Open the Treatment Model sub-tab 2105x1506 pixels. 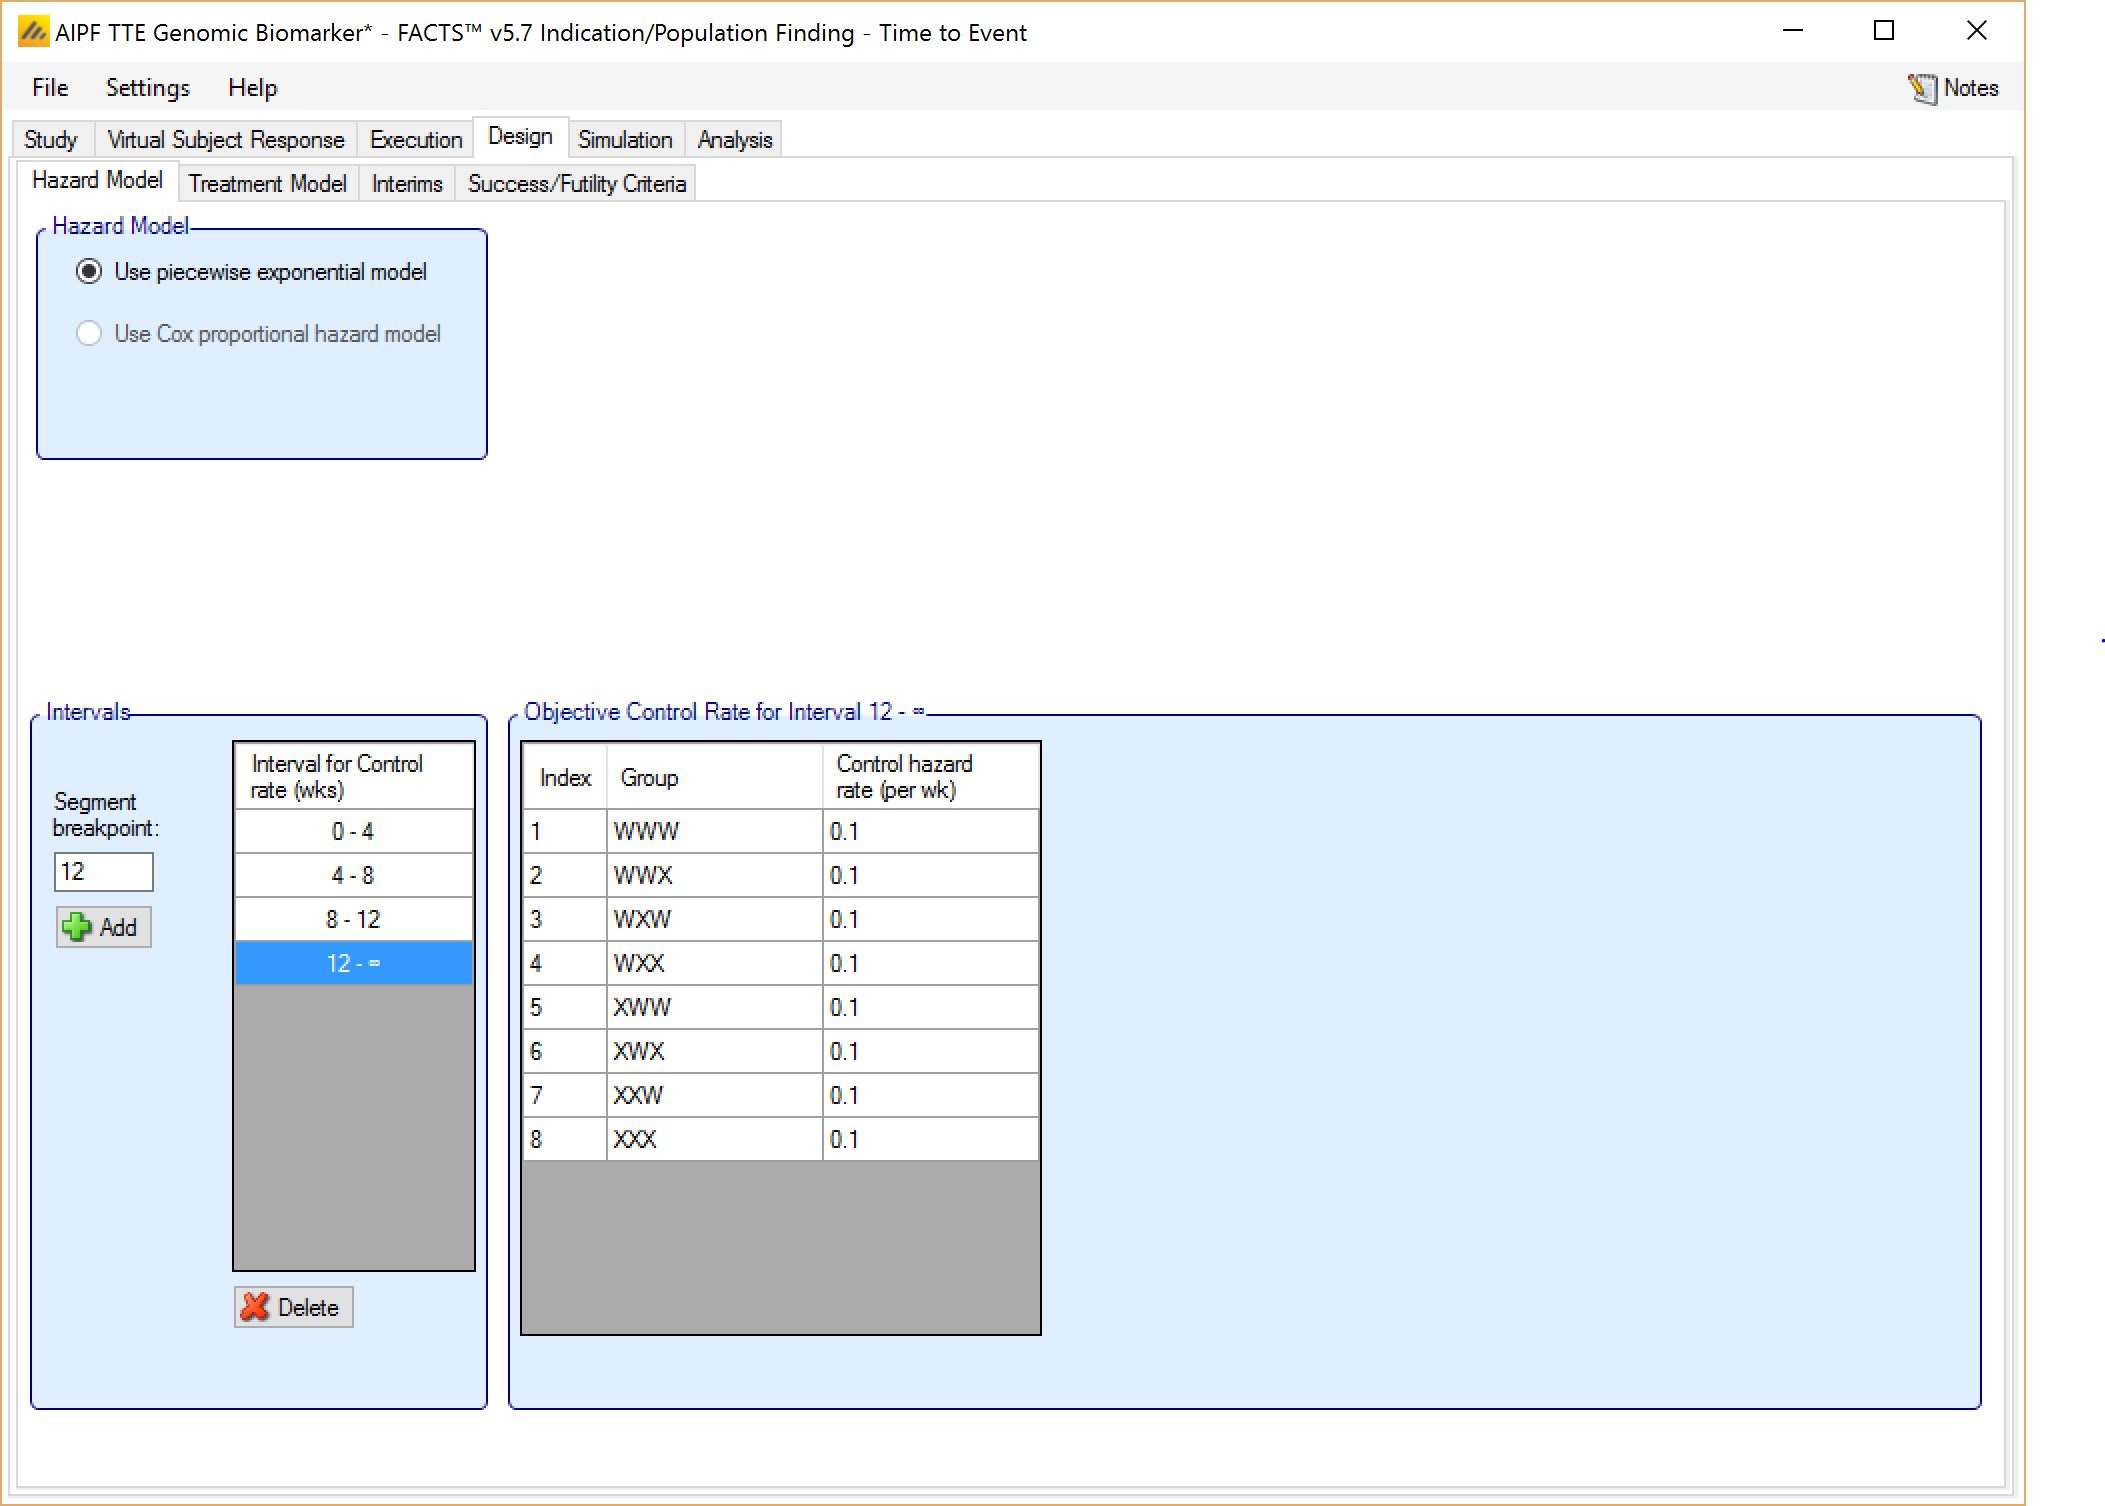(267, 184)
